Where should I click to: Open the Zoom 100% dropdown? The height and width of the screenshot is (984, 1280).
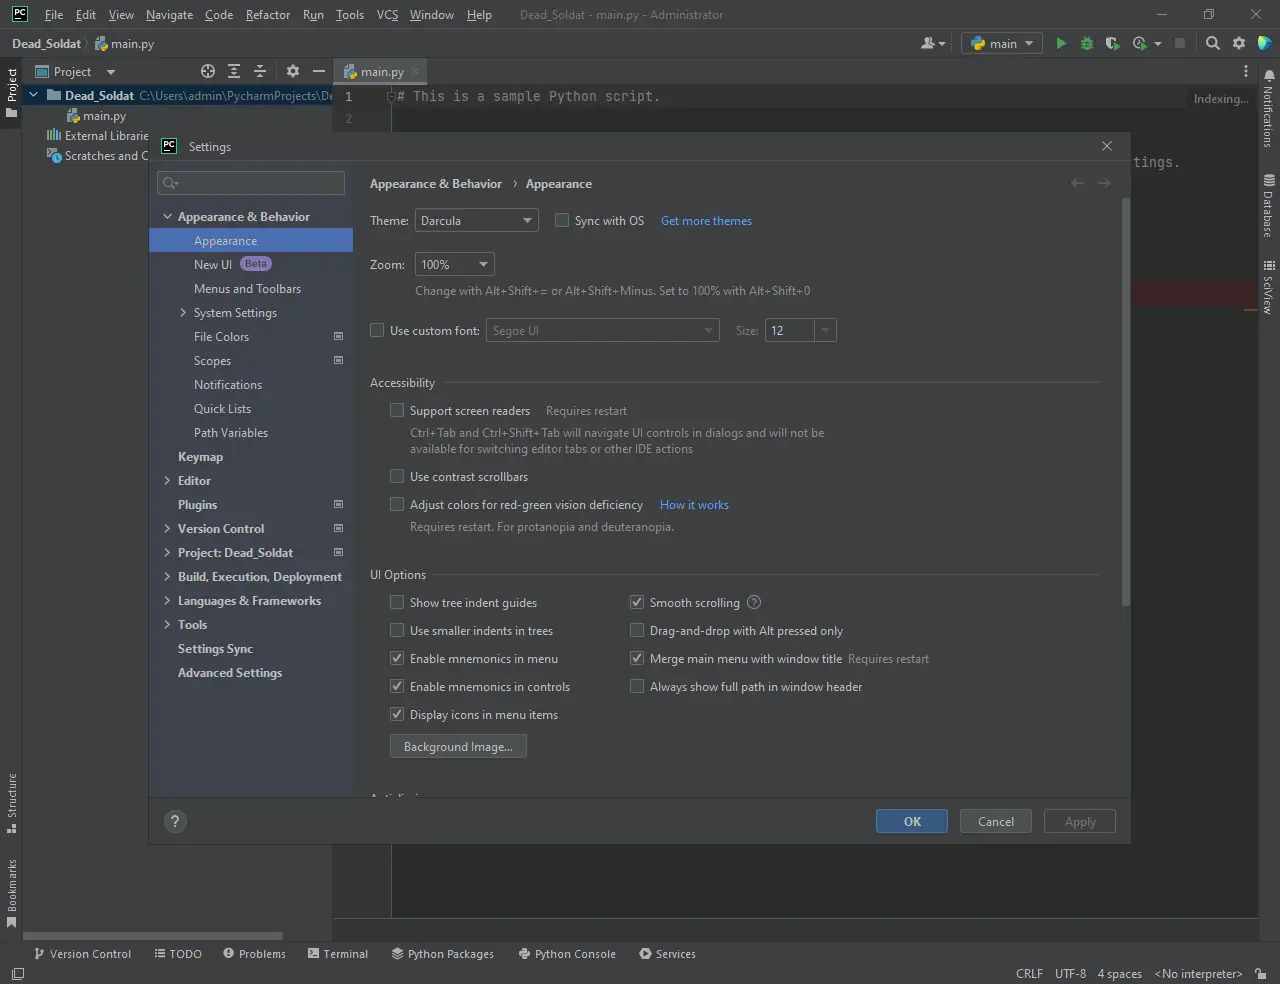(454, 265)
